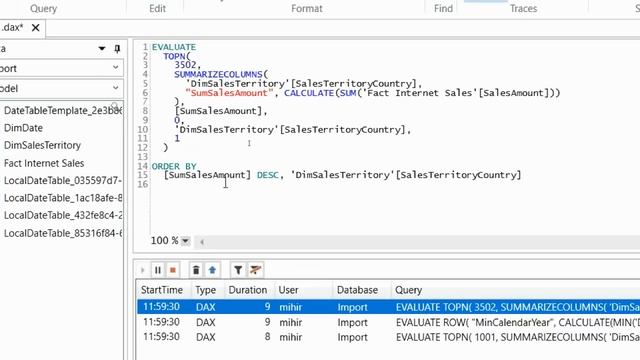Select the LocalDateTable_432fe8c4 table

coord(63,216)
